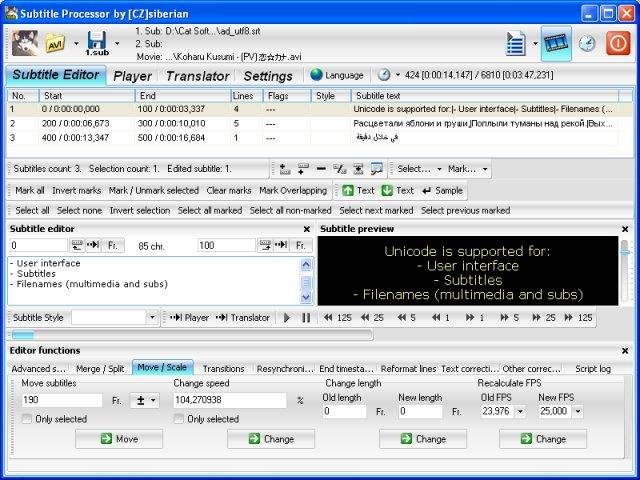Enable Only selected under Change speed
The image size is (640, 480).
coord(179,419)
